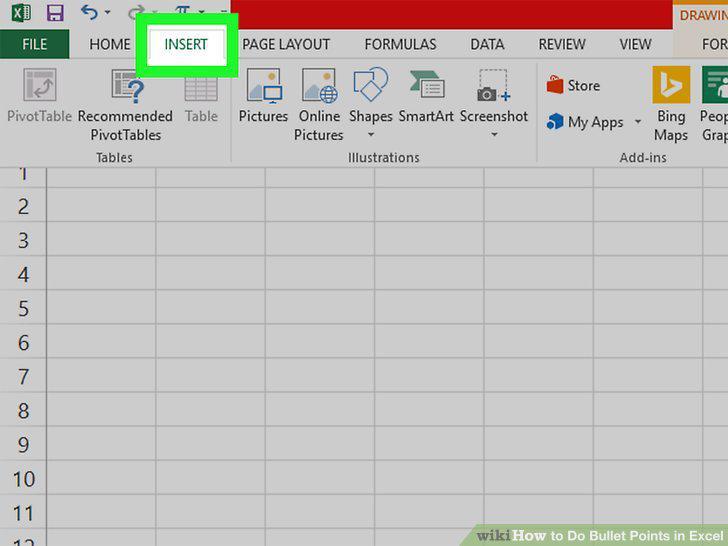The width and height of the screenshot is (728, 546).
Task: Switch to the HOME tab
Action: coord(110,44)
